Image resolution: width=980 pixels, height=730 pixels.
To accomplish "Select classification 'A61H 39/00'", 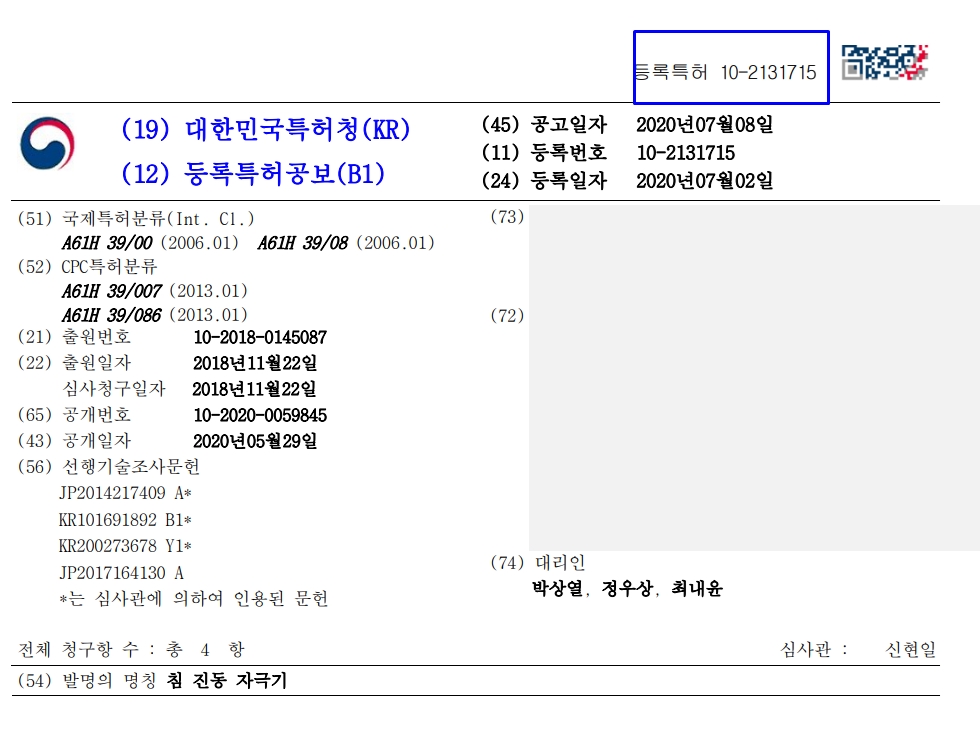I will pos(107,242).
